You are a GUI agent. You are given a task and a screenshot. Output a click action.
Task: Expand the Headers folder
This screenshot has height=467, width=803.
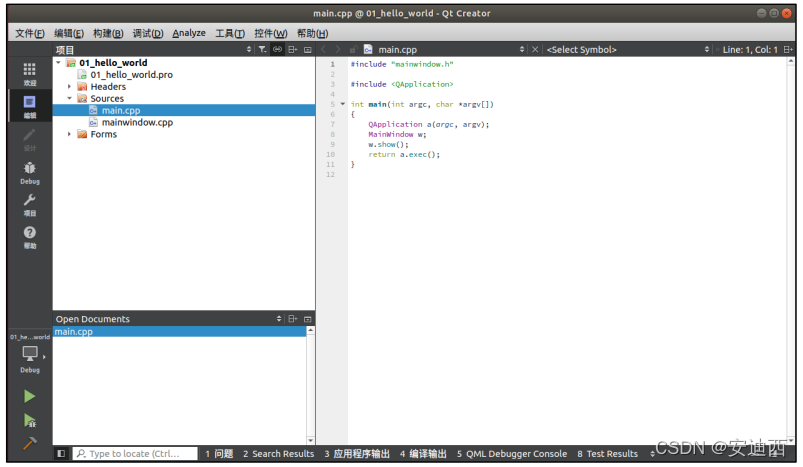[70, 87]
